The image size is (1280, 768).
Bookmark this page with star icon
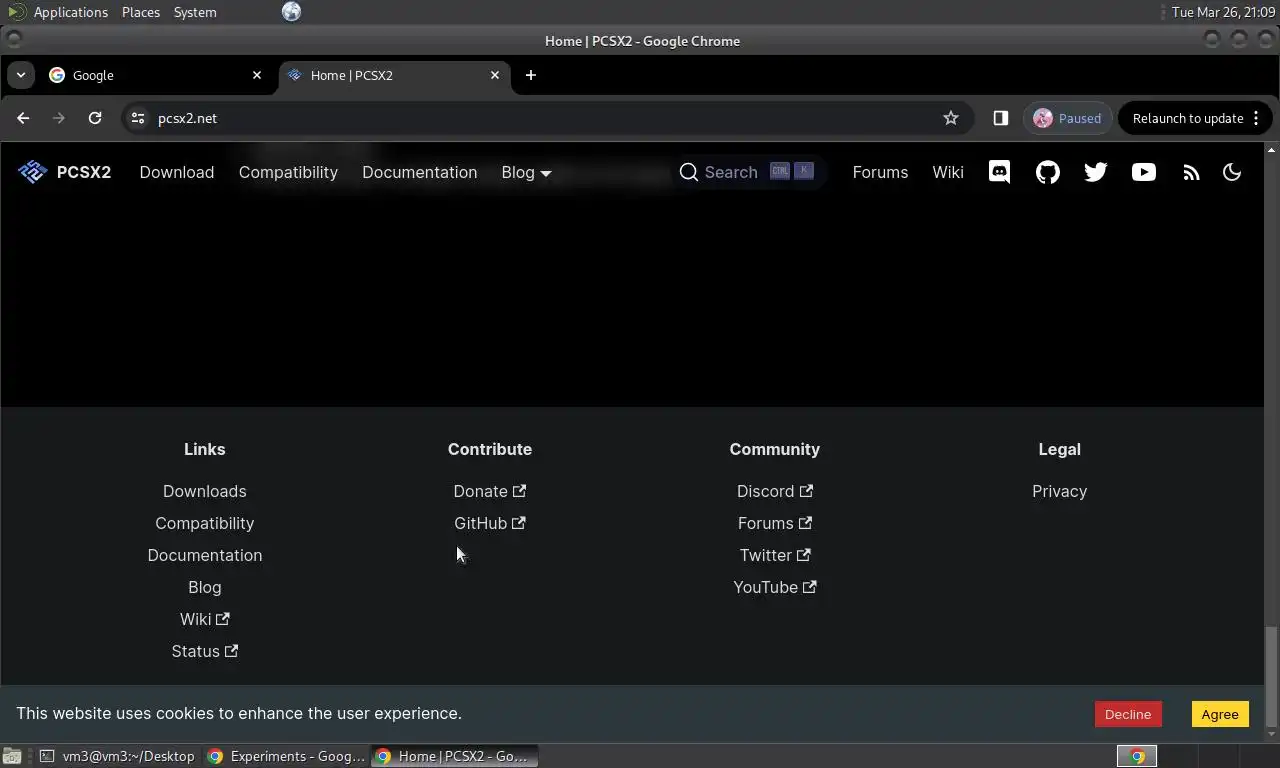pos(951,118)
